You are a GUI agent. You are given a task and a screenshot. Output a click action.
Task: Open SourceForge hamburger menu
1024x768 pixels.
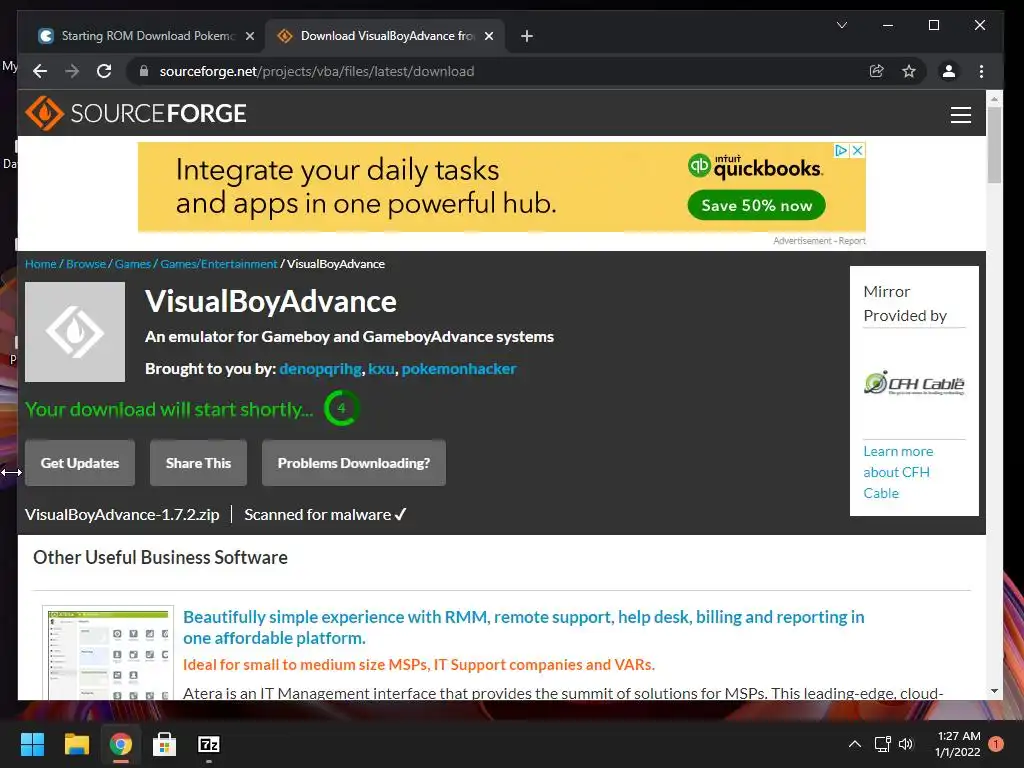point(961,115)
